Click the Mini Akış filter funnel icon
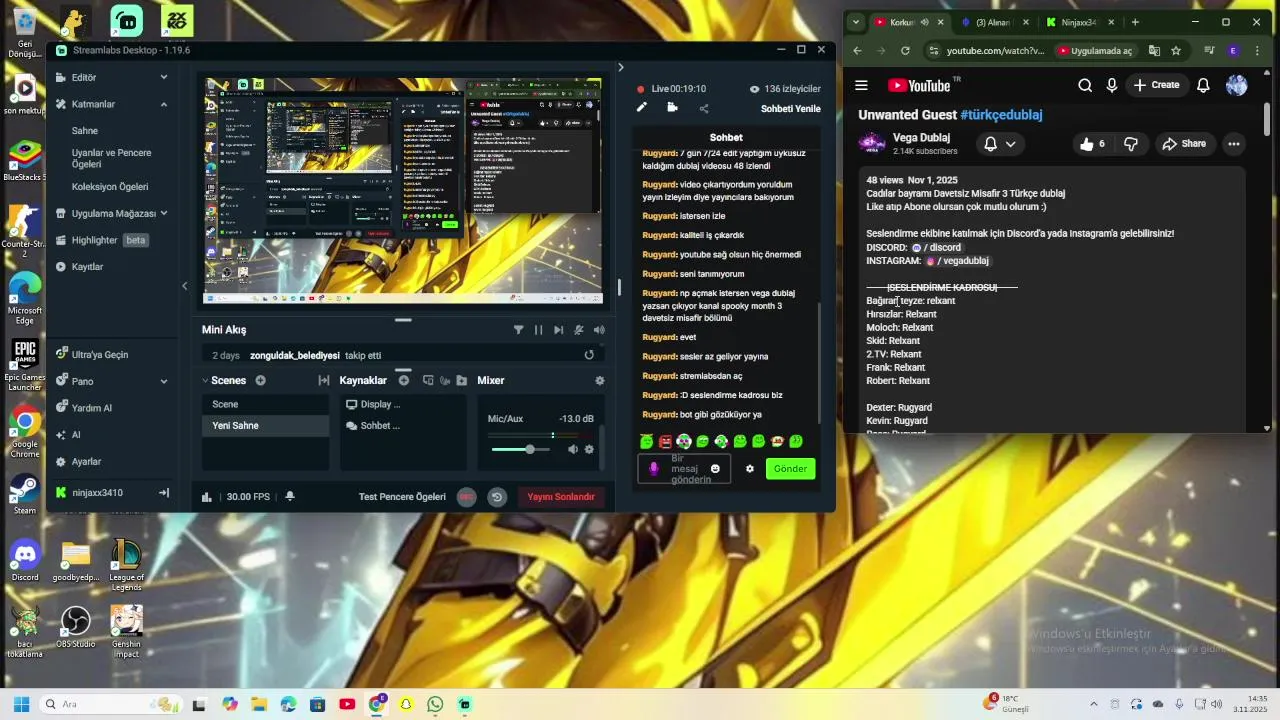Viewport: 1280px width, 720px height. (518, 329)
